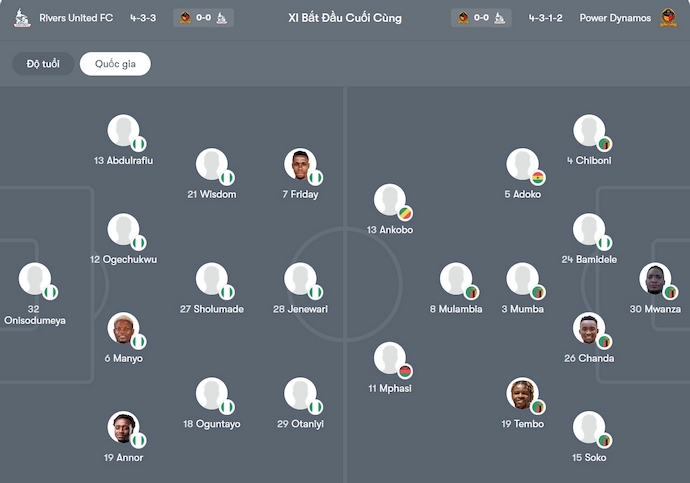Screen dimensions: 690x483
Task: Switch to the Độ tuổi view
Action: [x=43, y=64]
